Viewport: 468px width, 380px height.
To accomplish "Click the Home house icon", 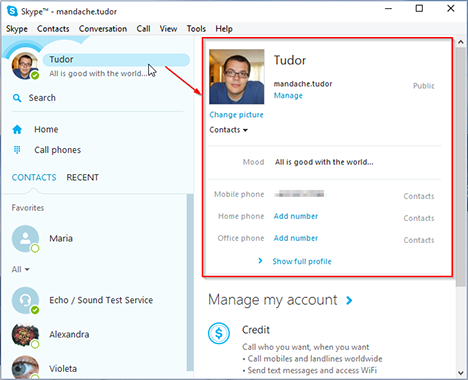I will pos(17,129).
